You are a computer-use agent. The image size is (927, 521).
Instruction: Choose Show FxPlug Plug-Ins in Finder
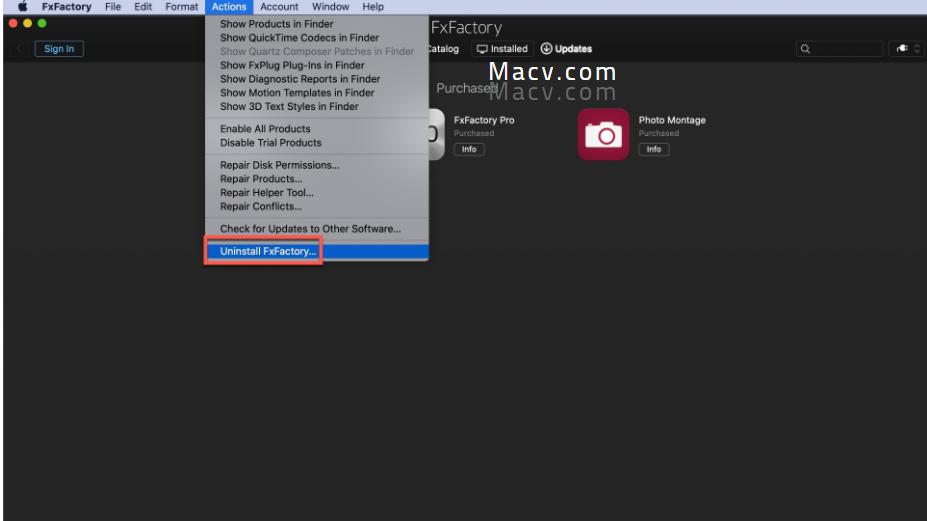point(317,65)
